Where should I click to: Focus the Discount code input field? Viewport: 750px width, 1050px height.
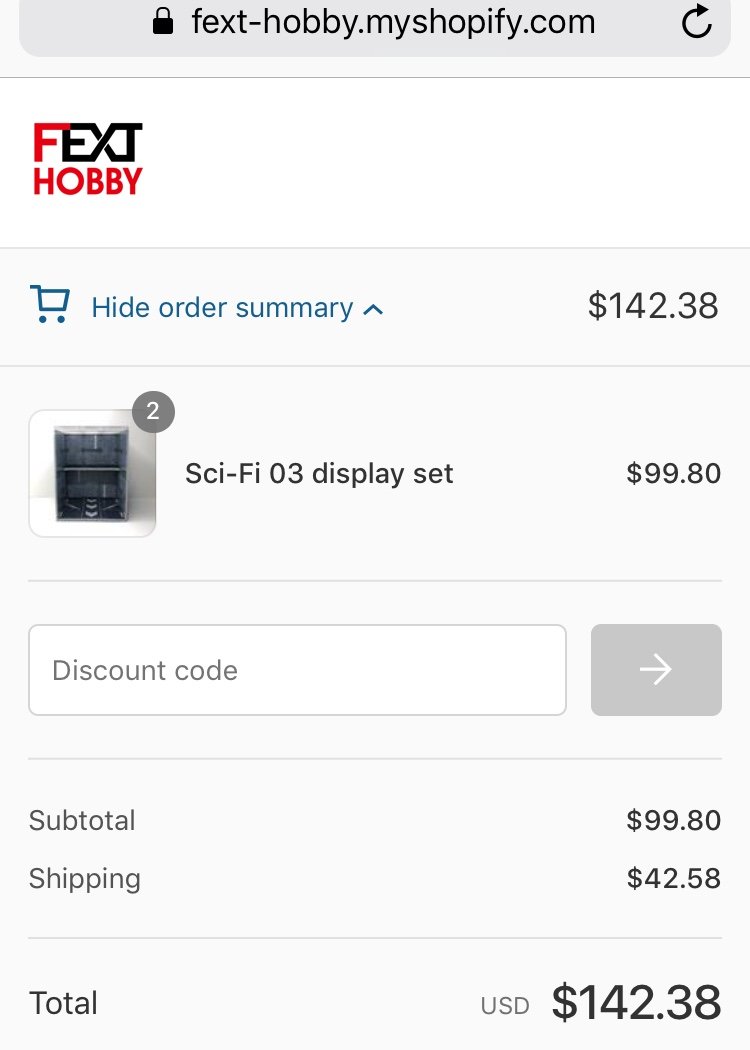tap(297, 670)
